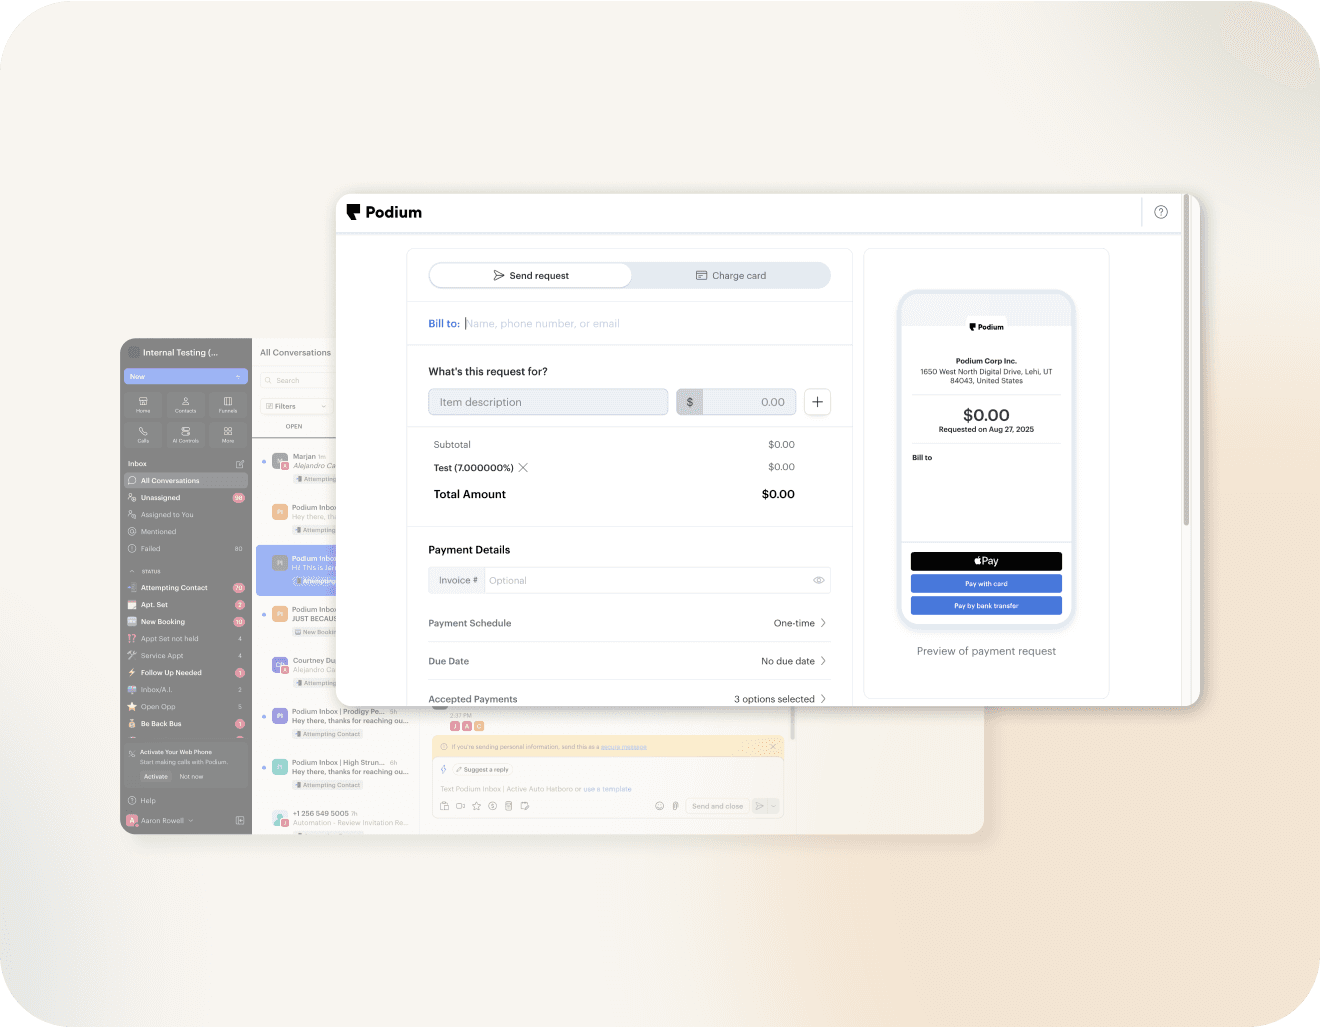Open Contacts from the sidebar grid
The image size is (1320, 1027).
coord(186,404)
